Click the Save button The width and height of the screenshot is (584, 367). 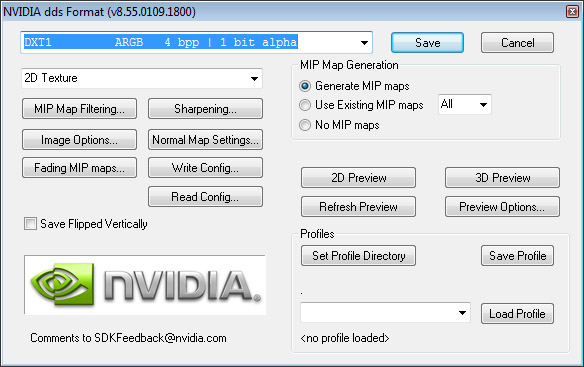click(427, 42)
